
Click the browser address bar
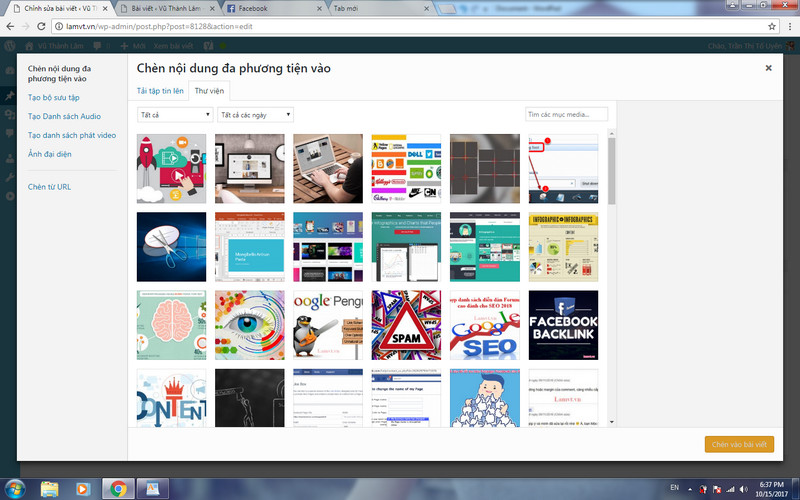408,27
